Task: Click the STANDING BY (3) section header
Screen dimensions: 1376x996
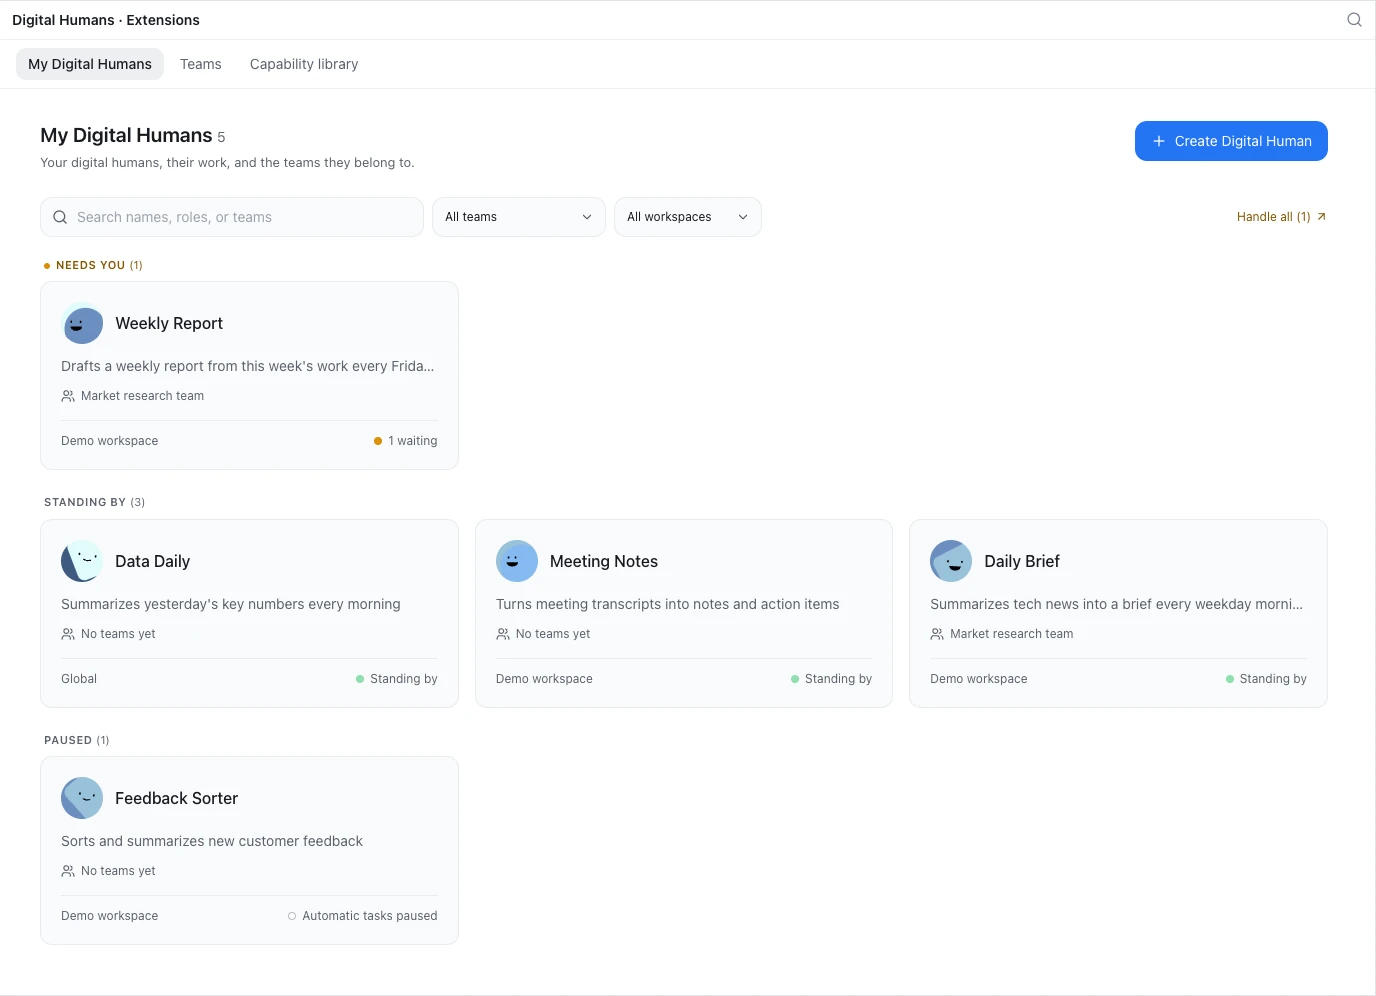Action: pos(95,502)
